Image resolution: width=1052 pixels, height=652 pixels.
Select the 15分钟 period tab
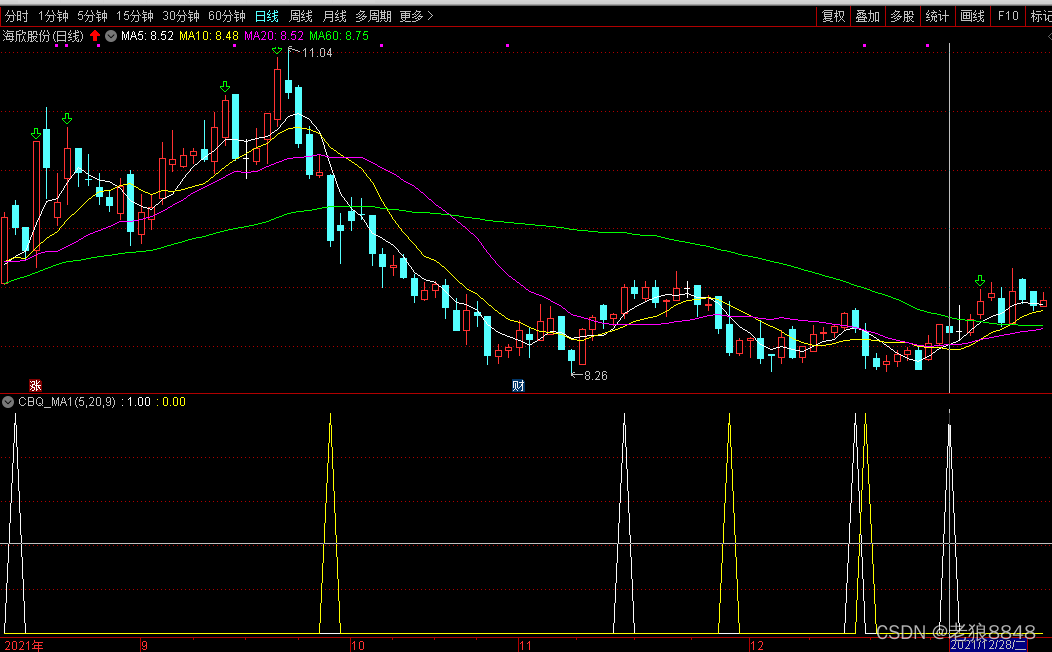[135, 16]
